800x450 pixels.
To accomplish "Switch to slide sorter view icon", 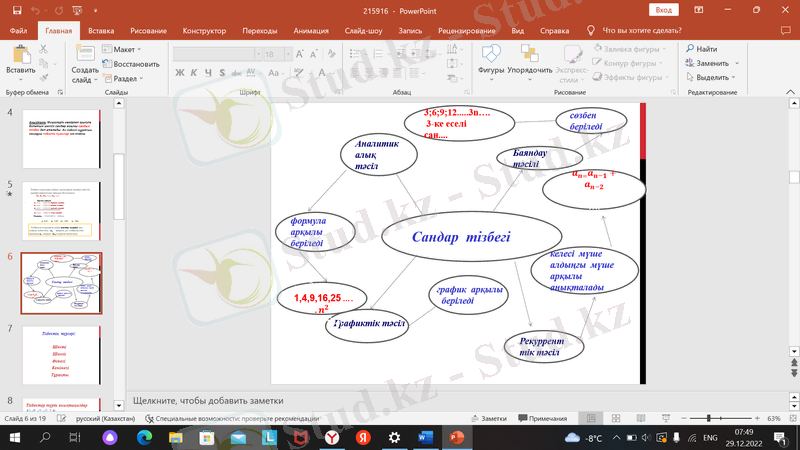I will [615, 418].
